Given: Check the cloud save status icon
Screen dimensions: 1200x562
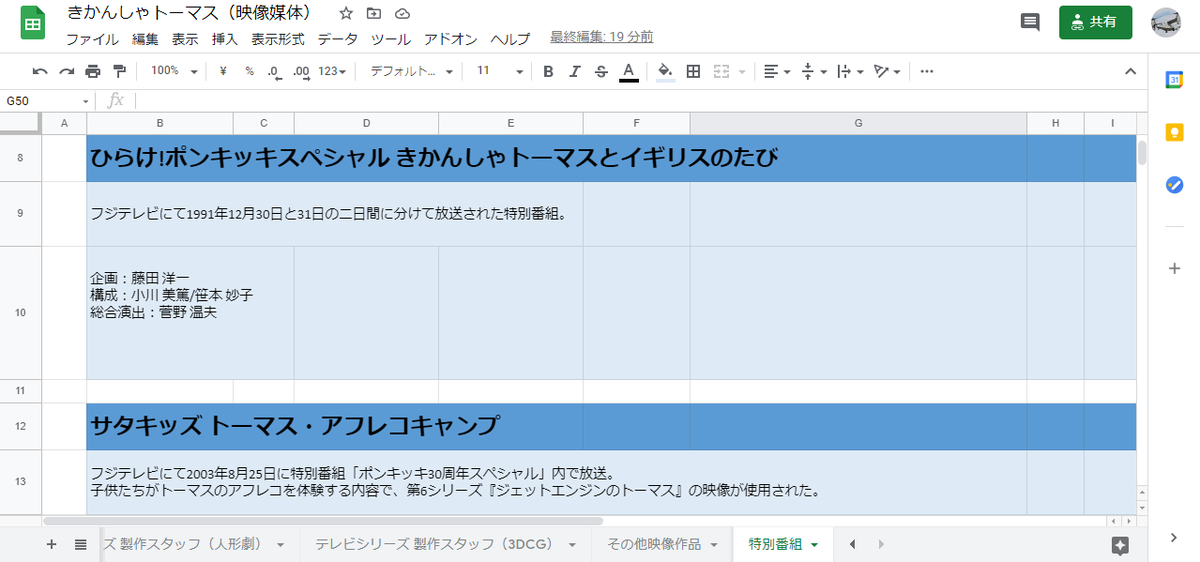Looking at the screenshot, I should pyautogui.click(x=402, y=14).
